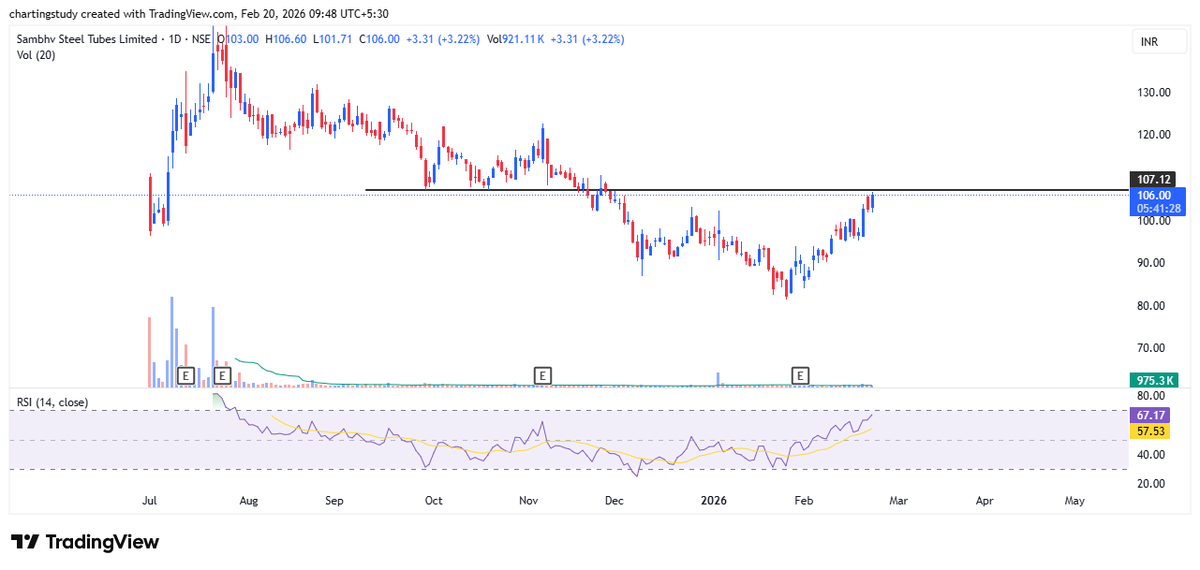The image size is (1200, 570).
Task: Click the Sambhv Steel Tubes Limited symbol title
Action: (x=87, y=39)
